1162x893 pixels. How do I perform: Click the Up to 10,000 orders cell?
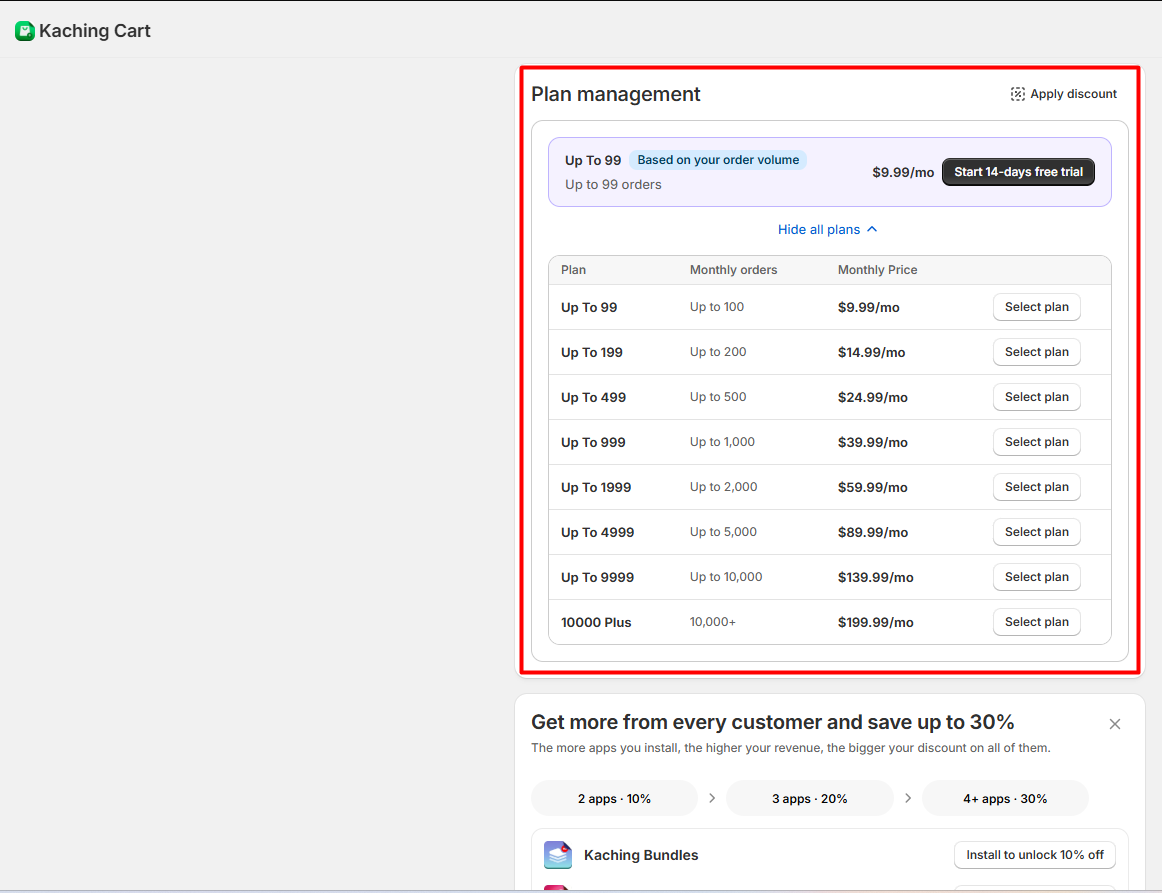click(x=726, y=577)
